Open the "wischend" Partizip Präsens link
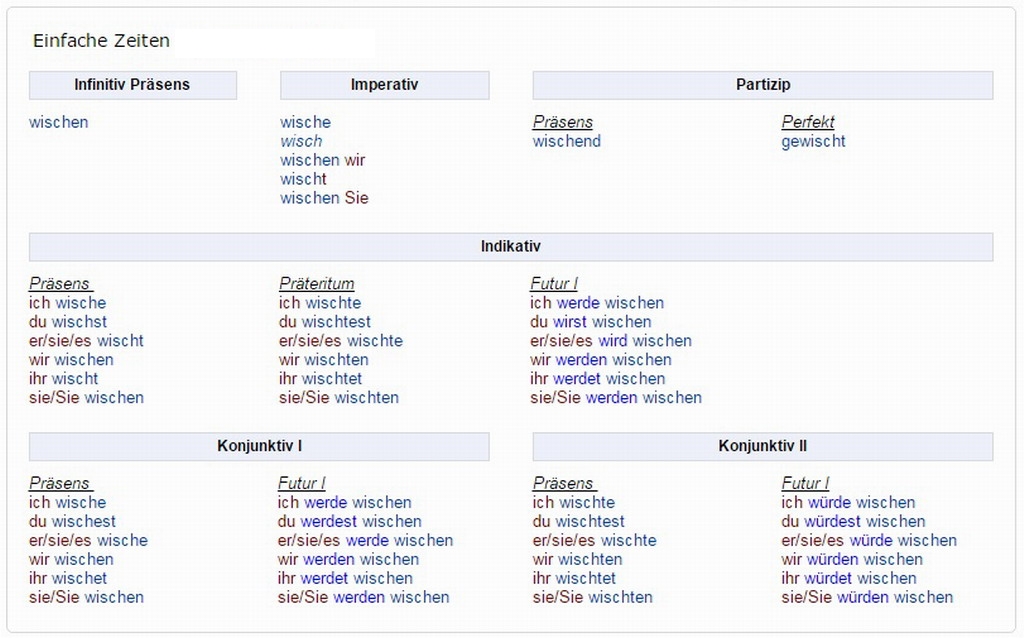This screenshot has width=1024, height=638. (x=567, y=141)
